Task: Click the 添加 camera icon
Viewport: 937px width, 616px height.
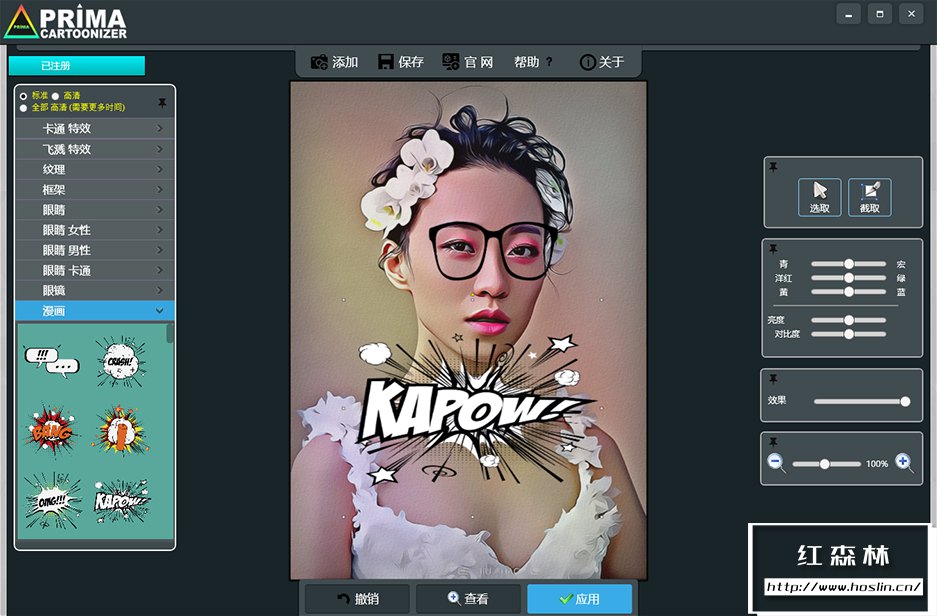Action: [319, 62]
